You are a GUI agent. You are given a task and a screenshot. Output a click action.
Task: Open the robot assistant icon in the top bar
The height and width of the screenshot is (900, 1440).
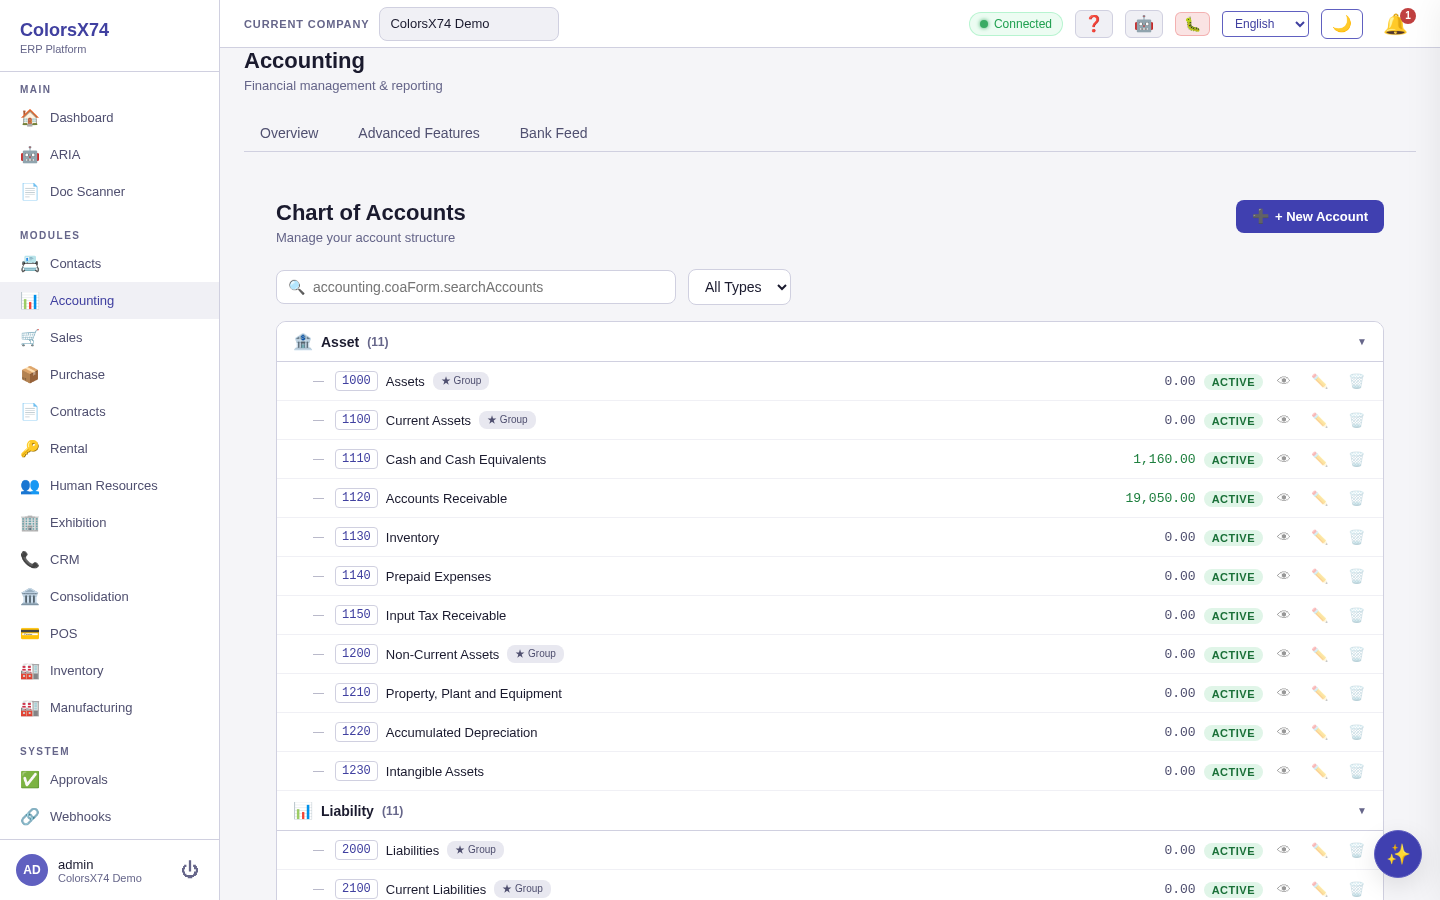(1144, 24)
